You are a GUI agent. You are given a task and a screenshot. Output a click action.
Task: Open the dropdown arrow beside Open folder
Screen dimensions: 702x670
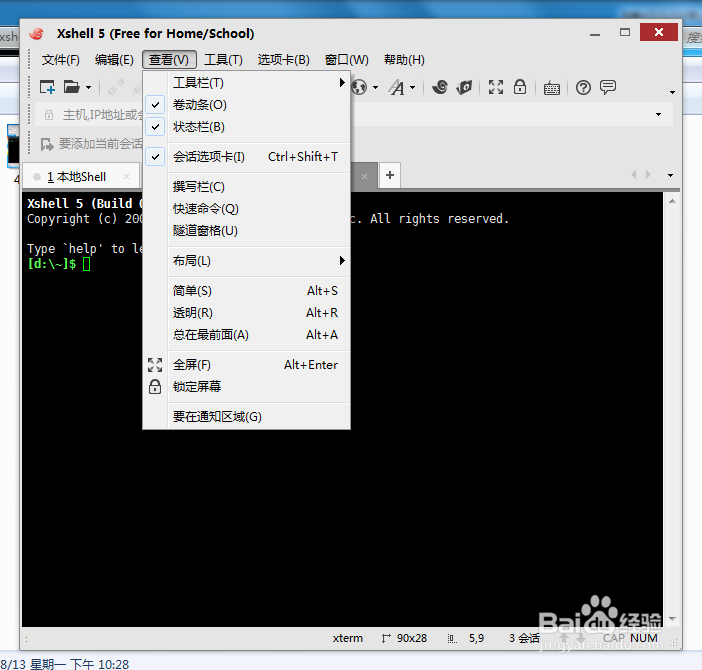pos(88,88)
